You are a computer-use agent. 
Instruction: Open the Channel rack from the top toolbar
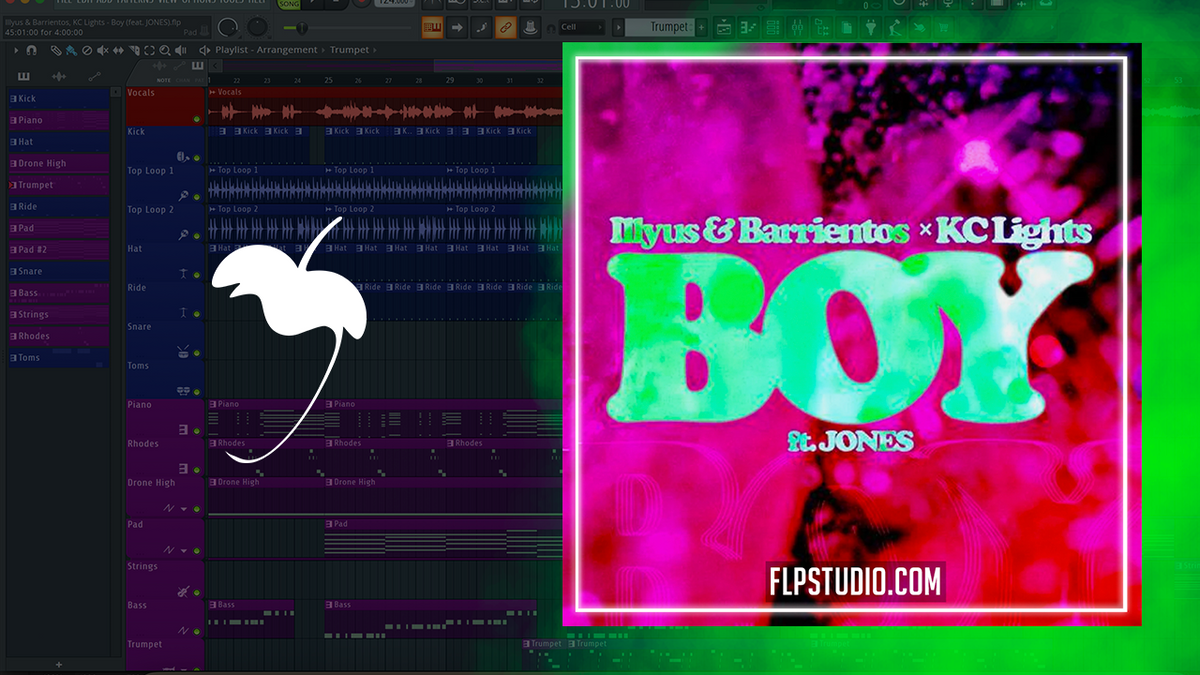pos(771,27)
